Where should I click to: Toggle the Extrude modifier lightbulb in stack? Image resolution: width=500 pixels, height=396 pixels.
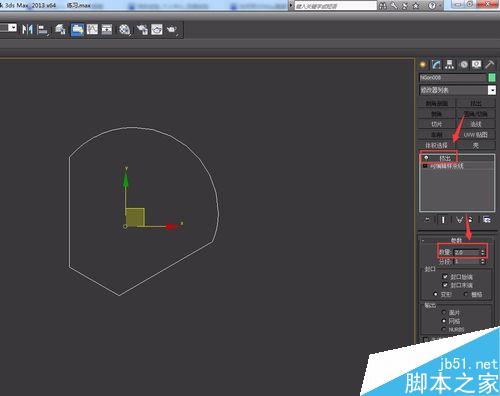click(426, 158)
